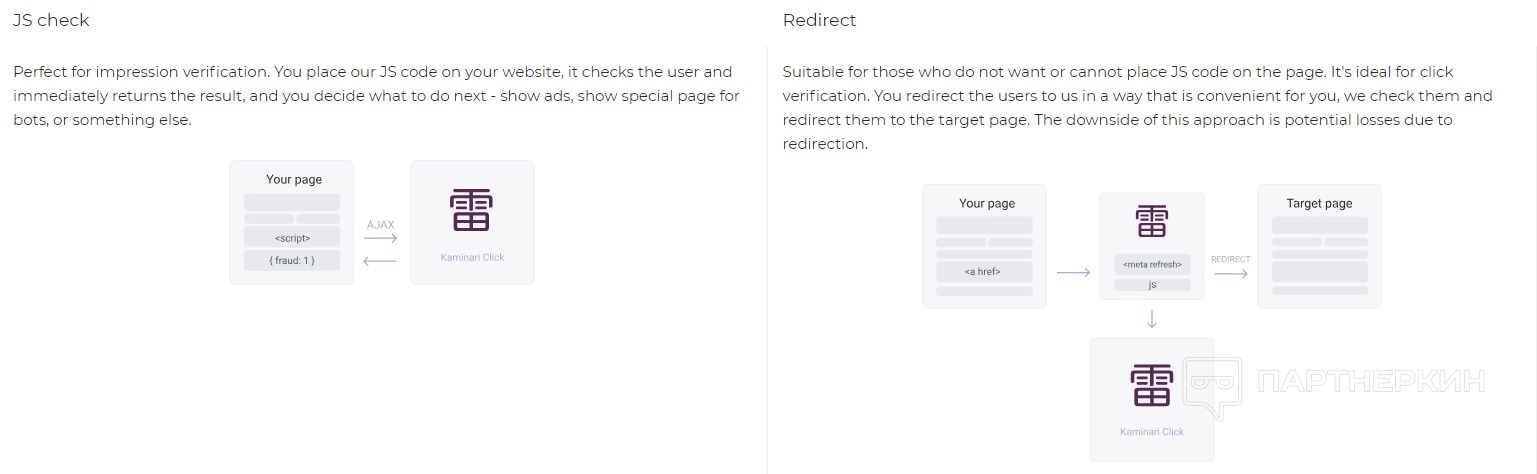This screenshot has width=1537, height=474.
Task: Click the Kaminari logo in the JS check diagram
Action: (x=471, y=210)
